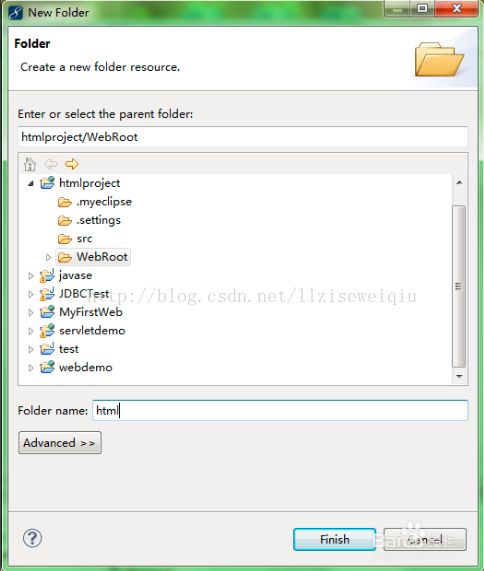This screenshot has width=484, height=571.
Task: Expand the MyFirstWeb project node
Action: (x=31, y=312)
